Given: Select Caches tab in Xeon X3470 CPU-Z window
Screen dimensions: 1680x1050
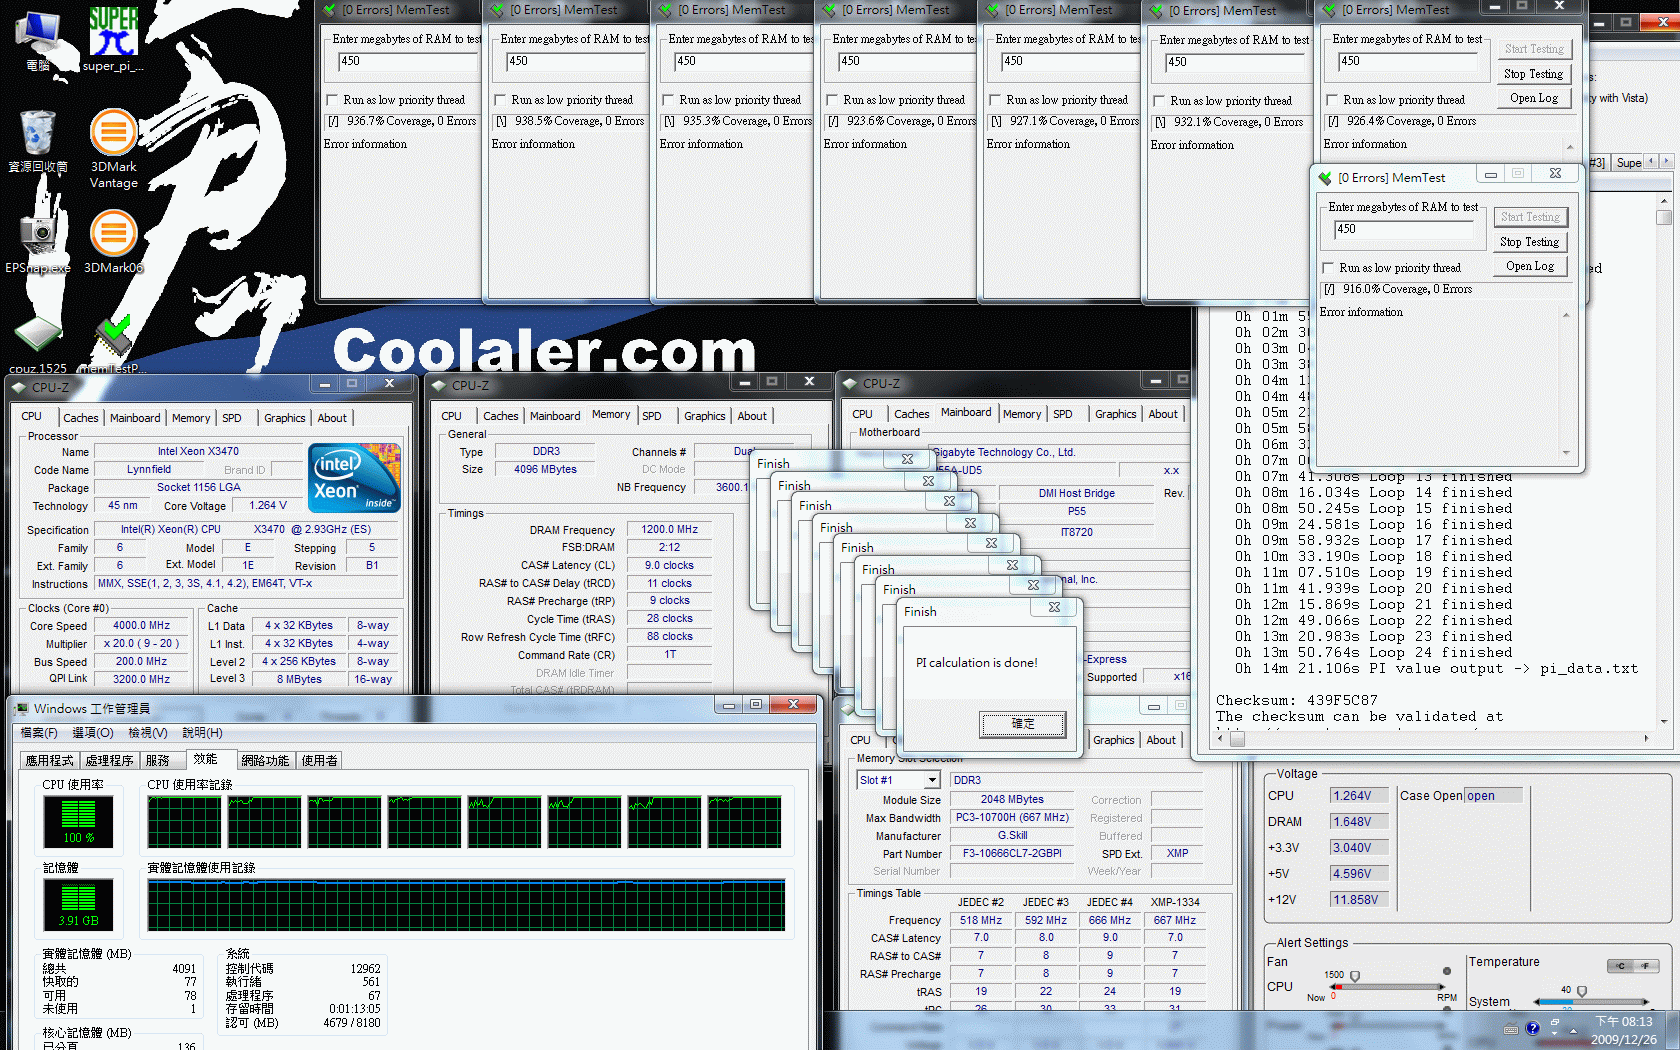Looking at the screenshot, I should point(80,418).
